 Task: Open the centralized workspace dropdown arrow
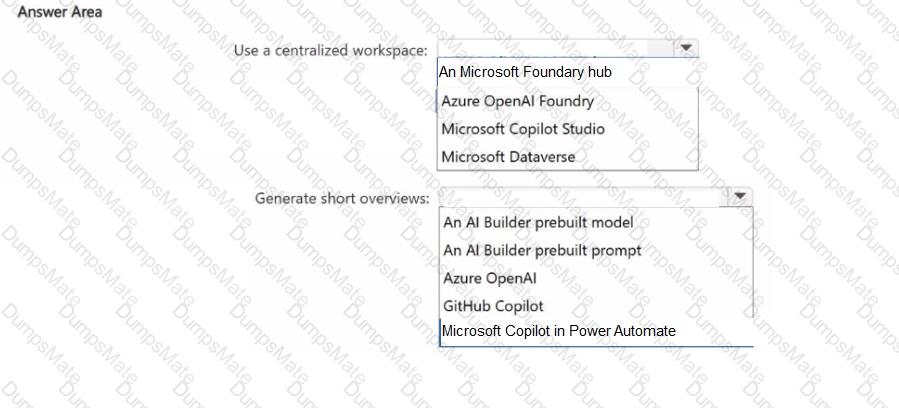click(x=686, y=48)
